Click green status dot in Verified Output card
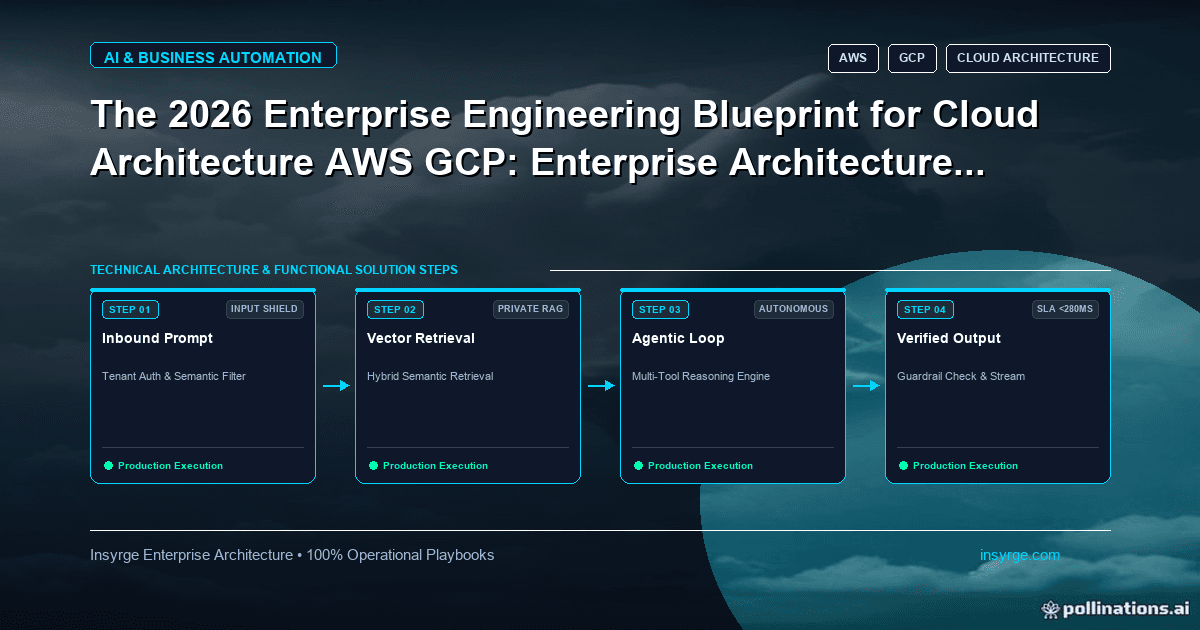Image resolution: width=1200 pixels, height=630 pixels. 903,466
